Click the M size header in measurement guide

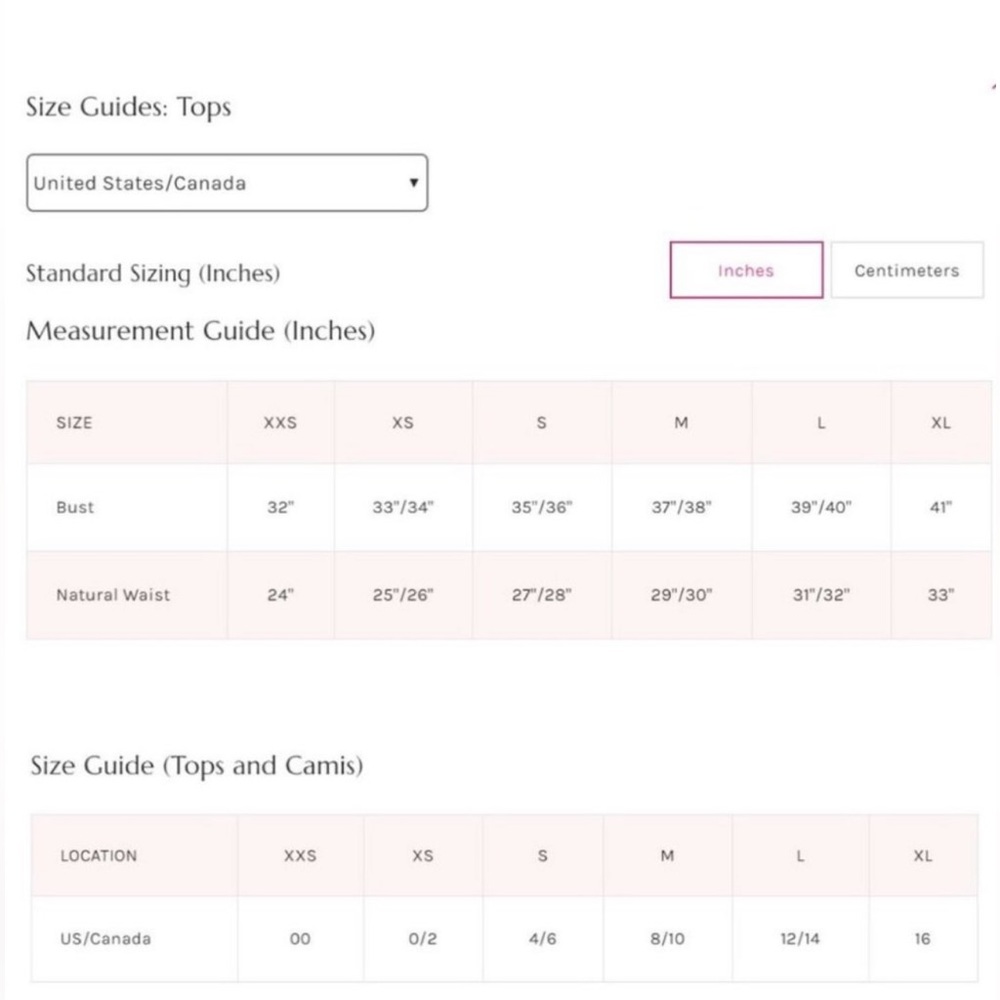tap(681, 422)
